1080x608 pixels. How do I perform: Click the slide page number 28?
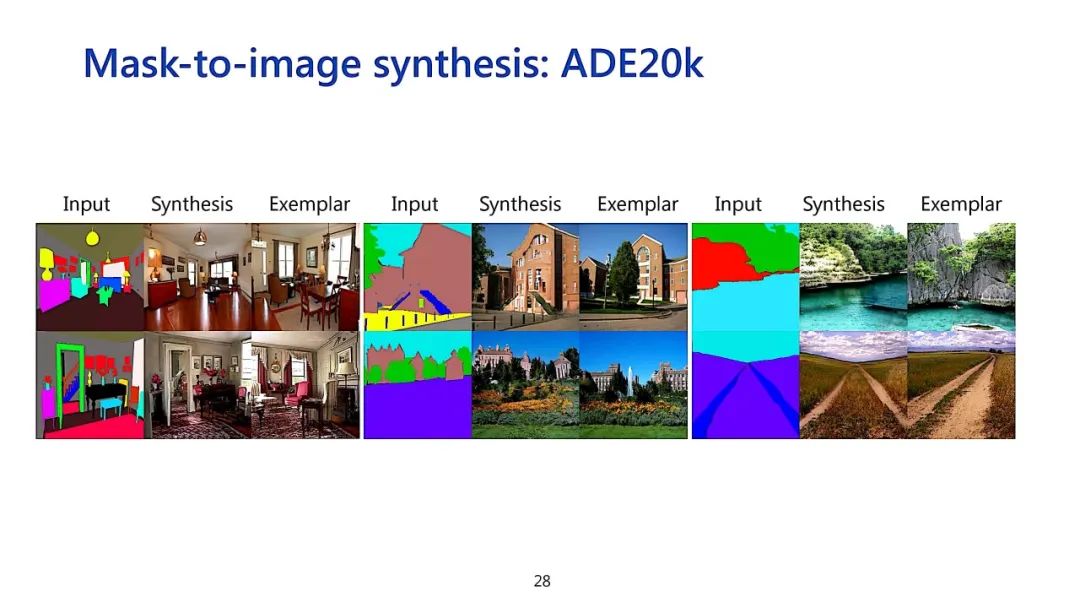pos(542,581)
